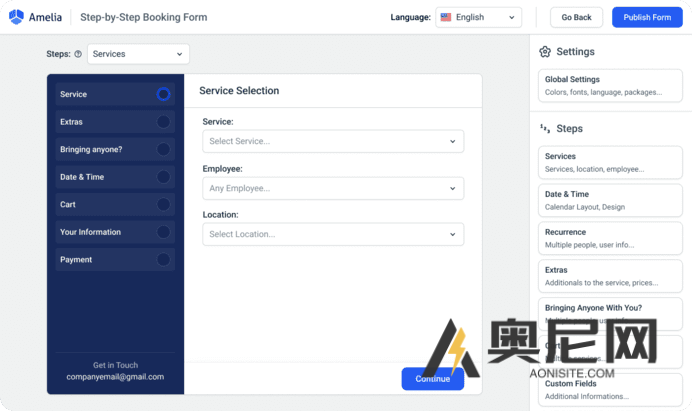Image resolution: width=692 pixels, height=411 pixels.
Task: Expand the Select Service dropdown
Action: pyautogui.click(x=333, y=141)
